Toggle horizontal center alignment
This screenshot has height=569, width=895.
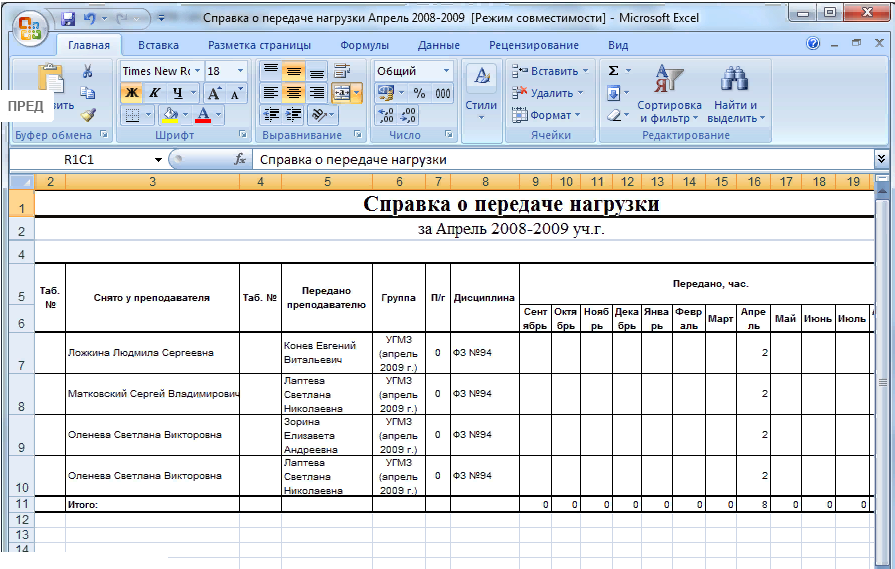coord(293,93)
